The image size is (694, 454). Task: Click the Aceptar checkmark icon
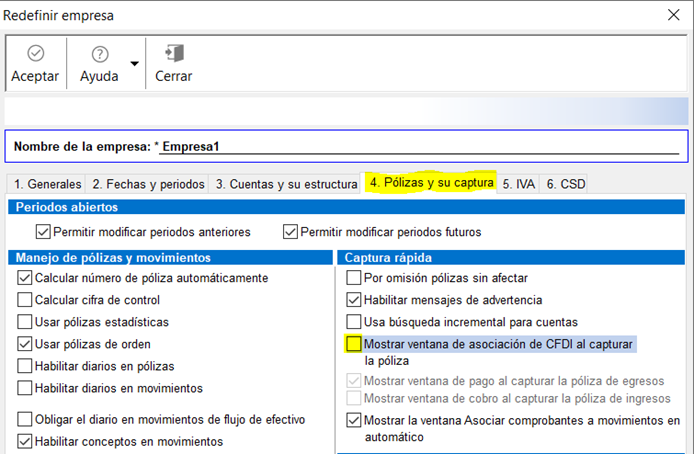[34, 54]
